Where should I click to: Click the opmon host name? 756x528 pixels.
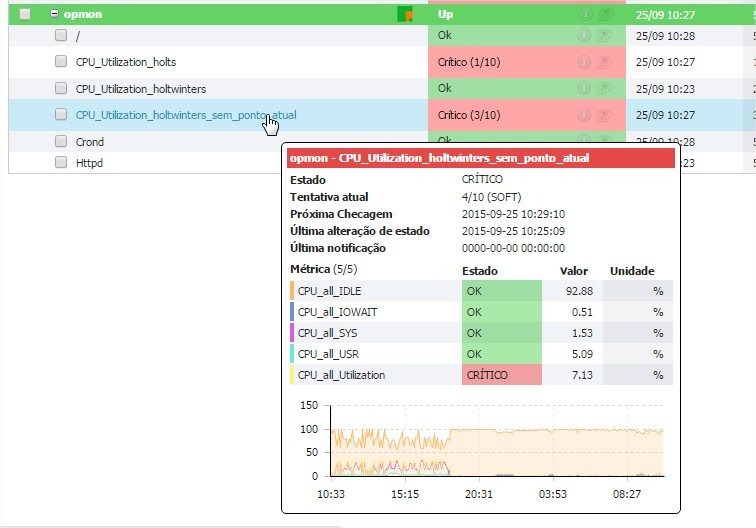(82, 15)
